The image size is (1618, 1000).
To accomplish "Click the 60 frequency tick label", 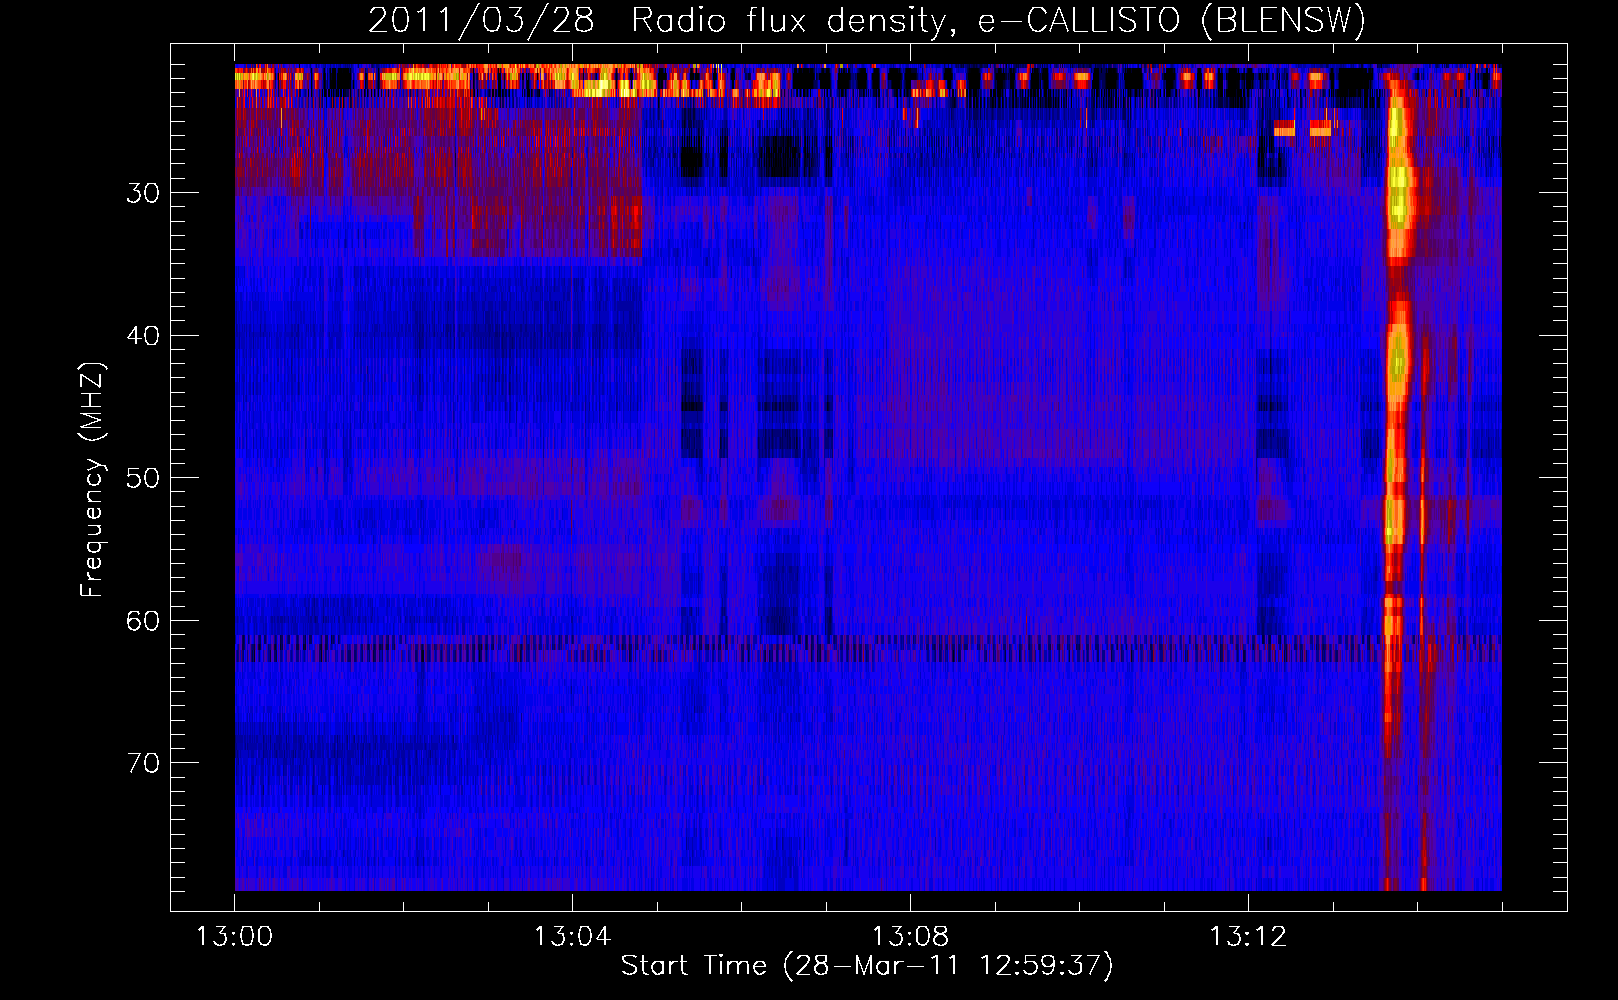I will 143,620.
